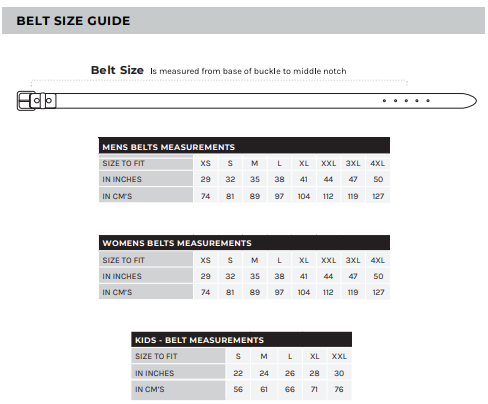488x404 pixels.
Task: Click the 38 inches cell in mens table
Action: pos(279,179)
